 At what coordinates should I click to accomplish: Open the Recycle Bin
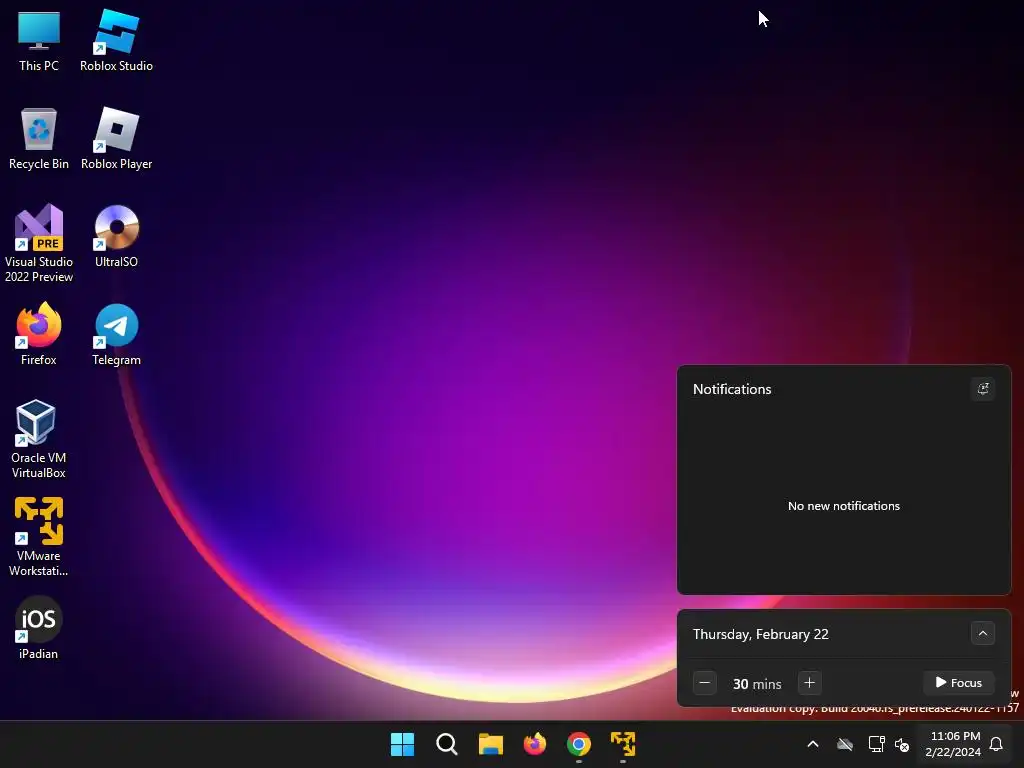coord(39,138)
